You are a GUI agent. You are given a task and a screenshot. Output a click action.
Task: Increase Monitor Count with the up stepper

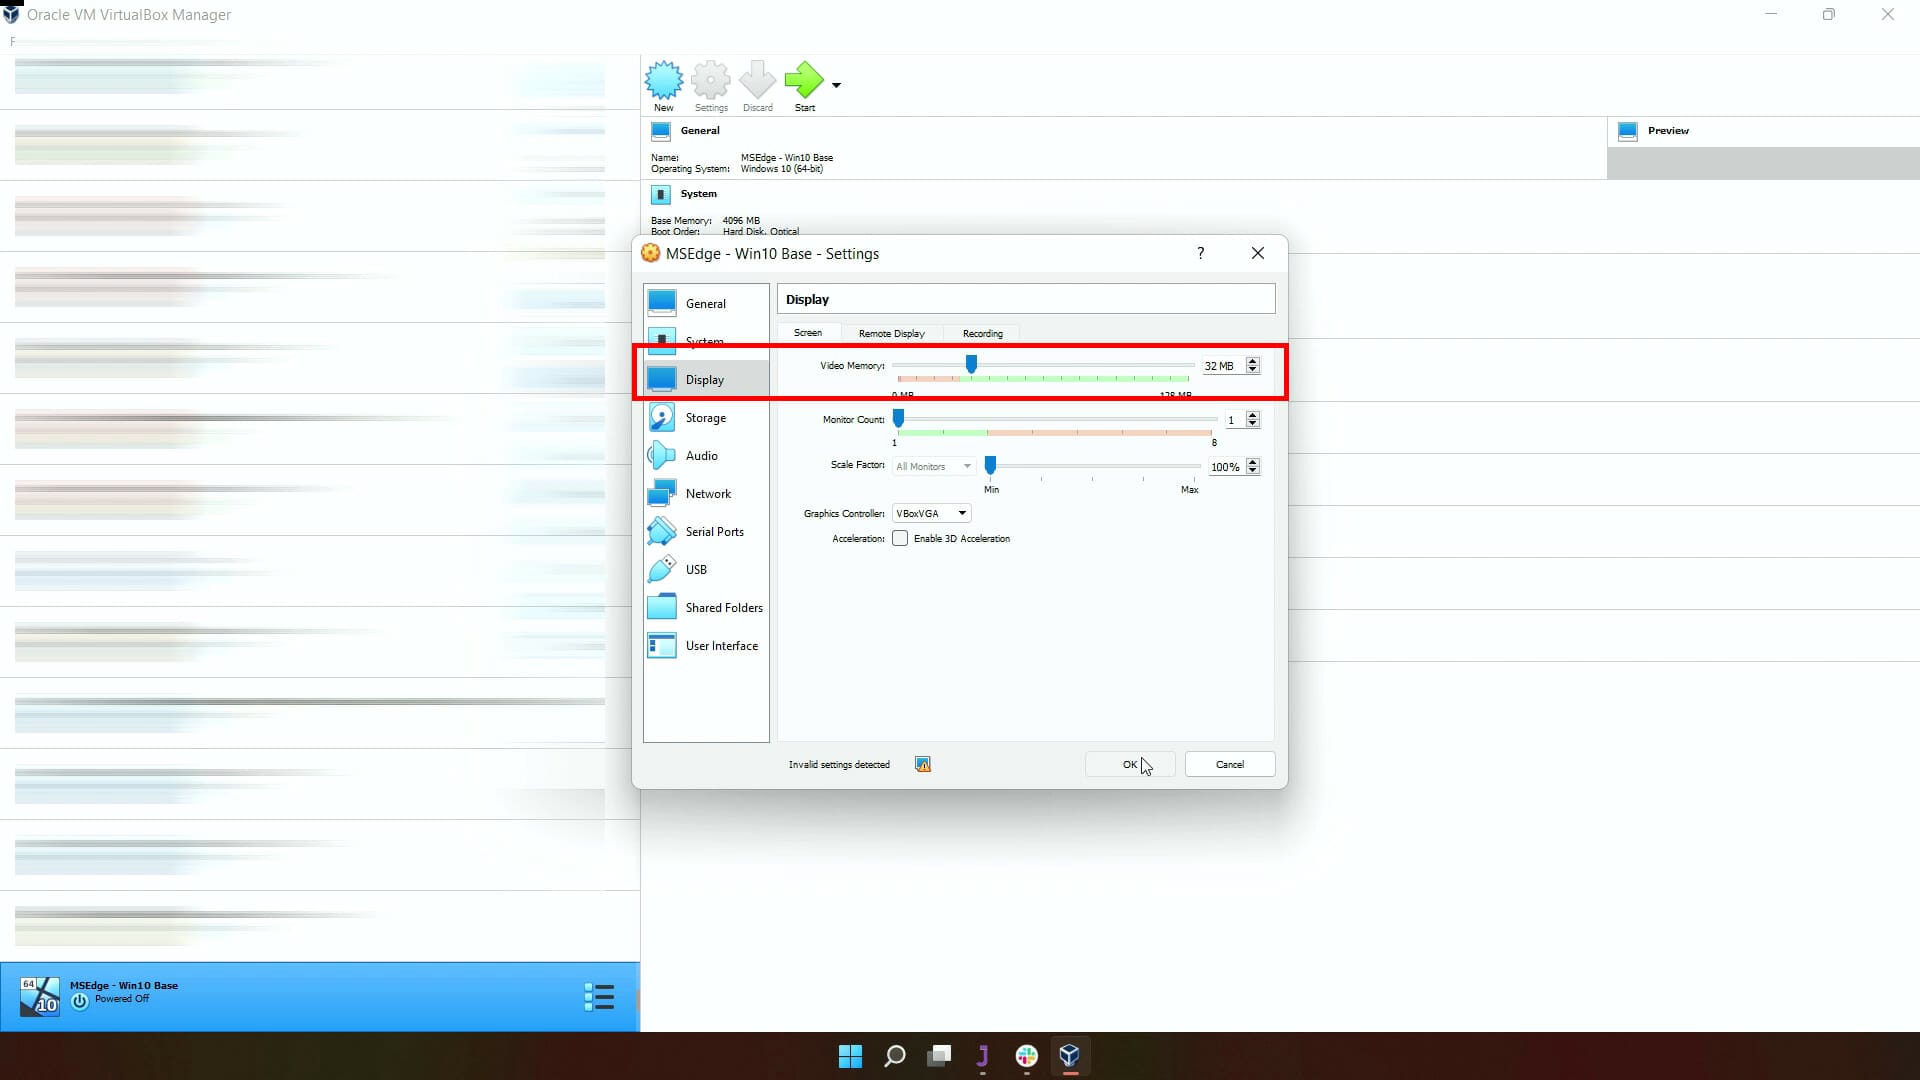(1252, 415)
